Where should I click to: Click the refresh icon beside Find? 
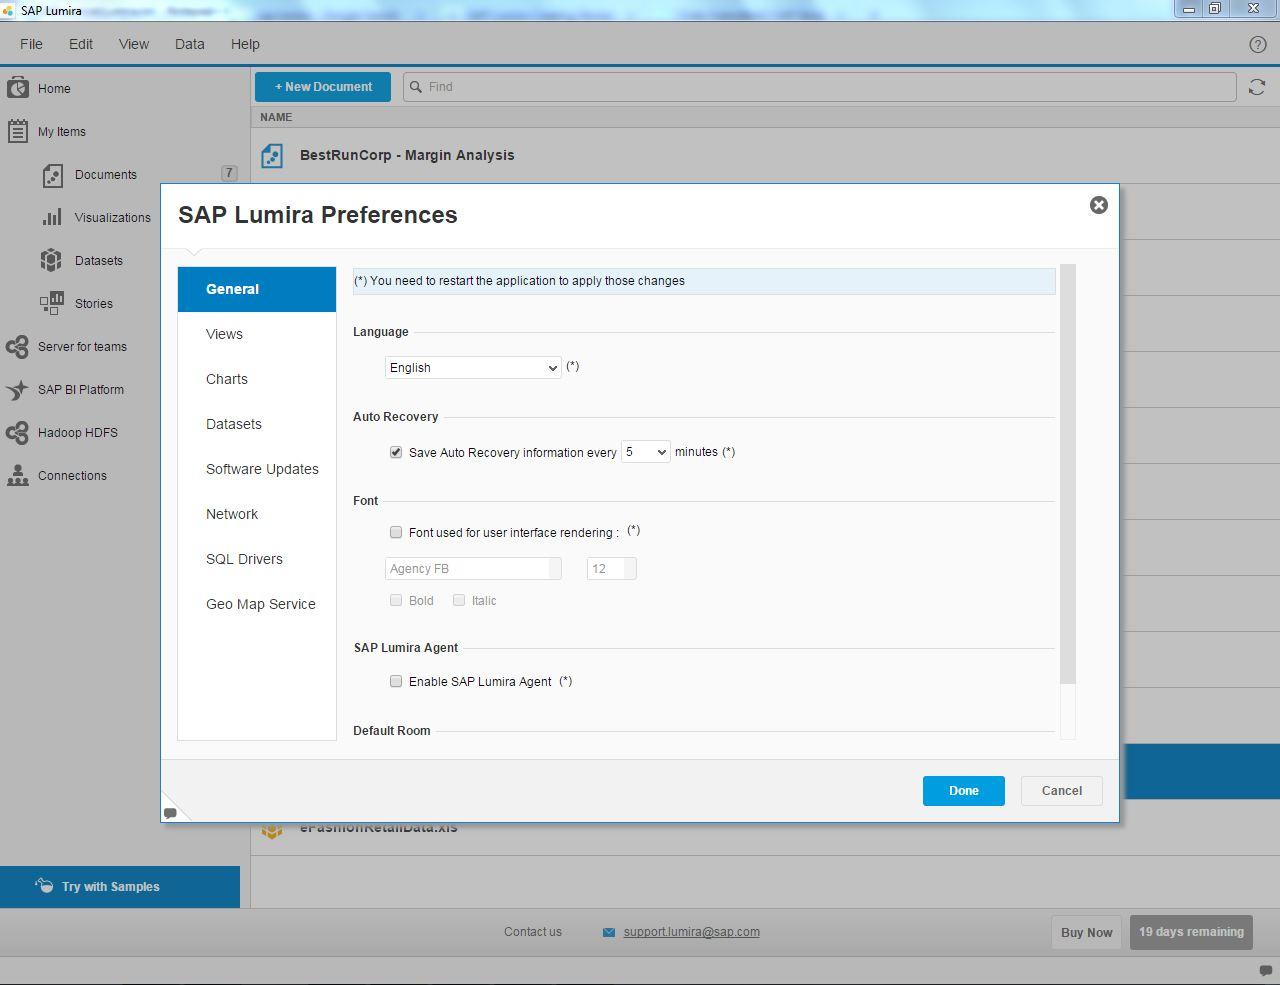click(x=1257, y=87)
